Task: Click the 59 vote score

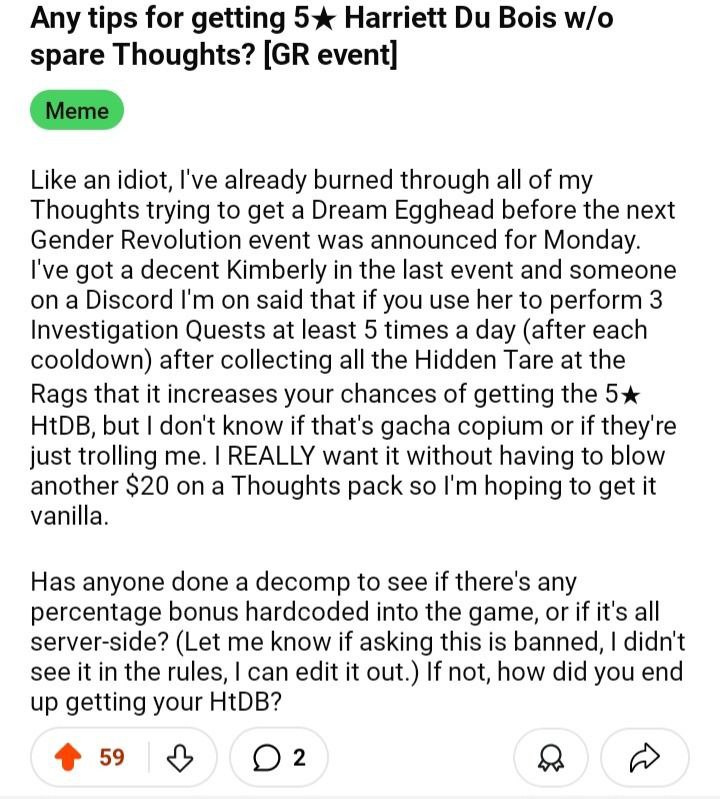Action: (x=112, y=757)
